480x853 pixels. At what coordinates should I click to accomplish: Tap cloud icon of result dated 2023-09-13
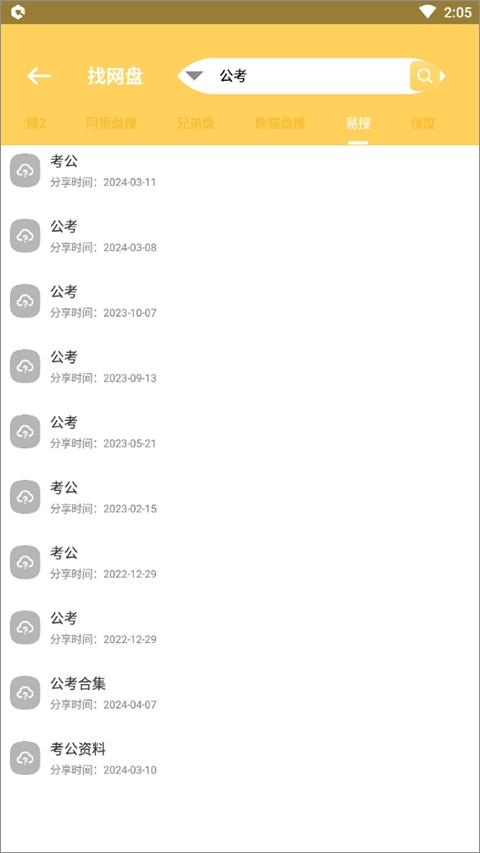[x=26, y=366]
